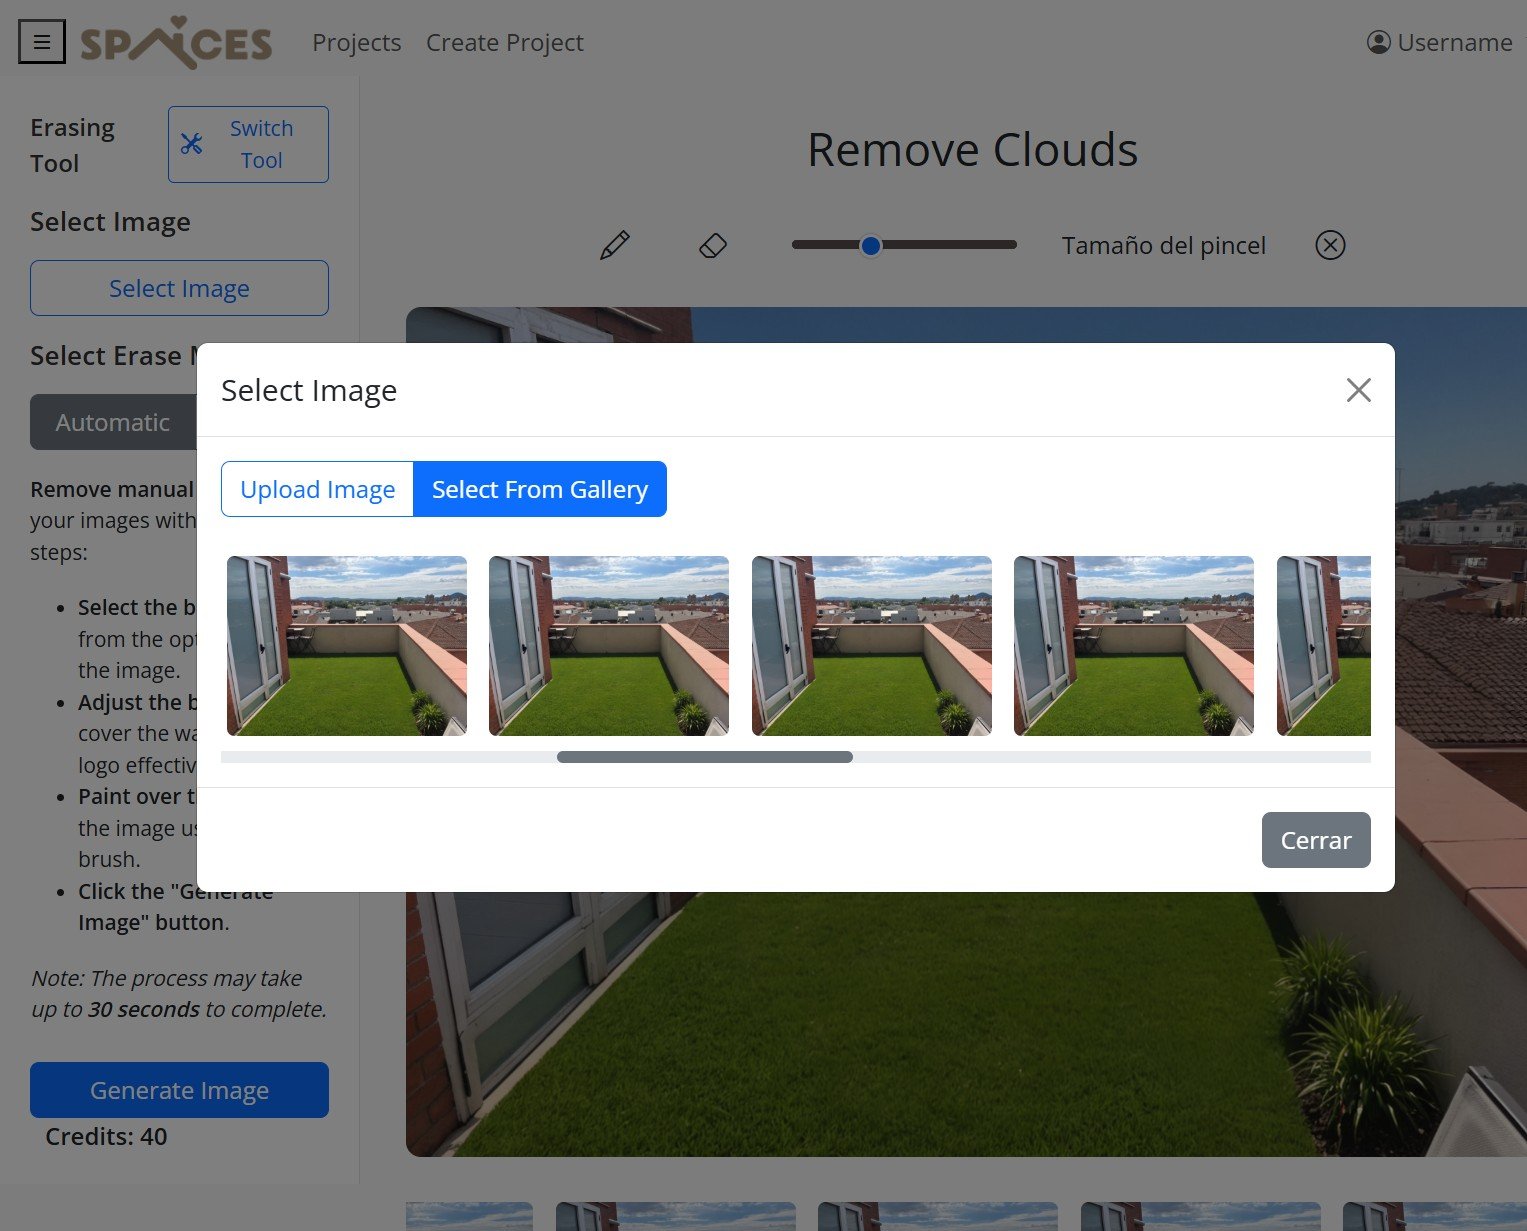This screenshot has height=1231, width=1527.
Task: Adjust the Tamaño del pincel slider handle
Action: (x=871, y=245)
